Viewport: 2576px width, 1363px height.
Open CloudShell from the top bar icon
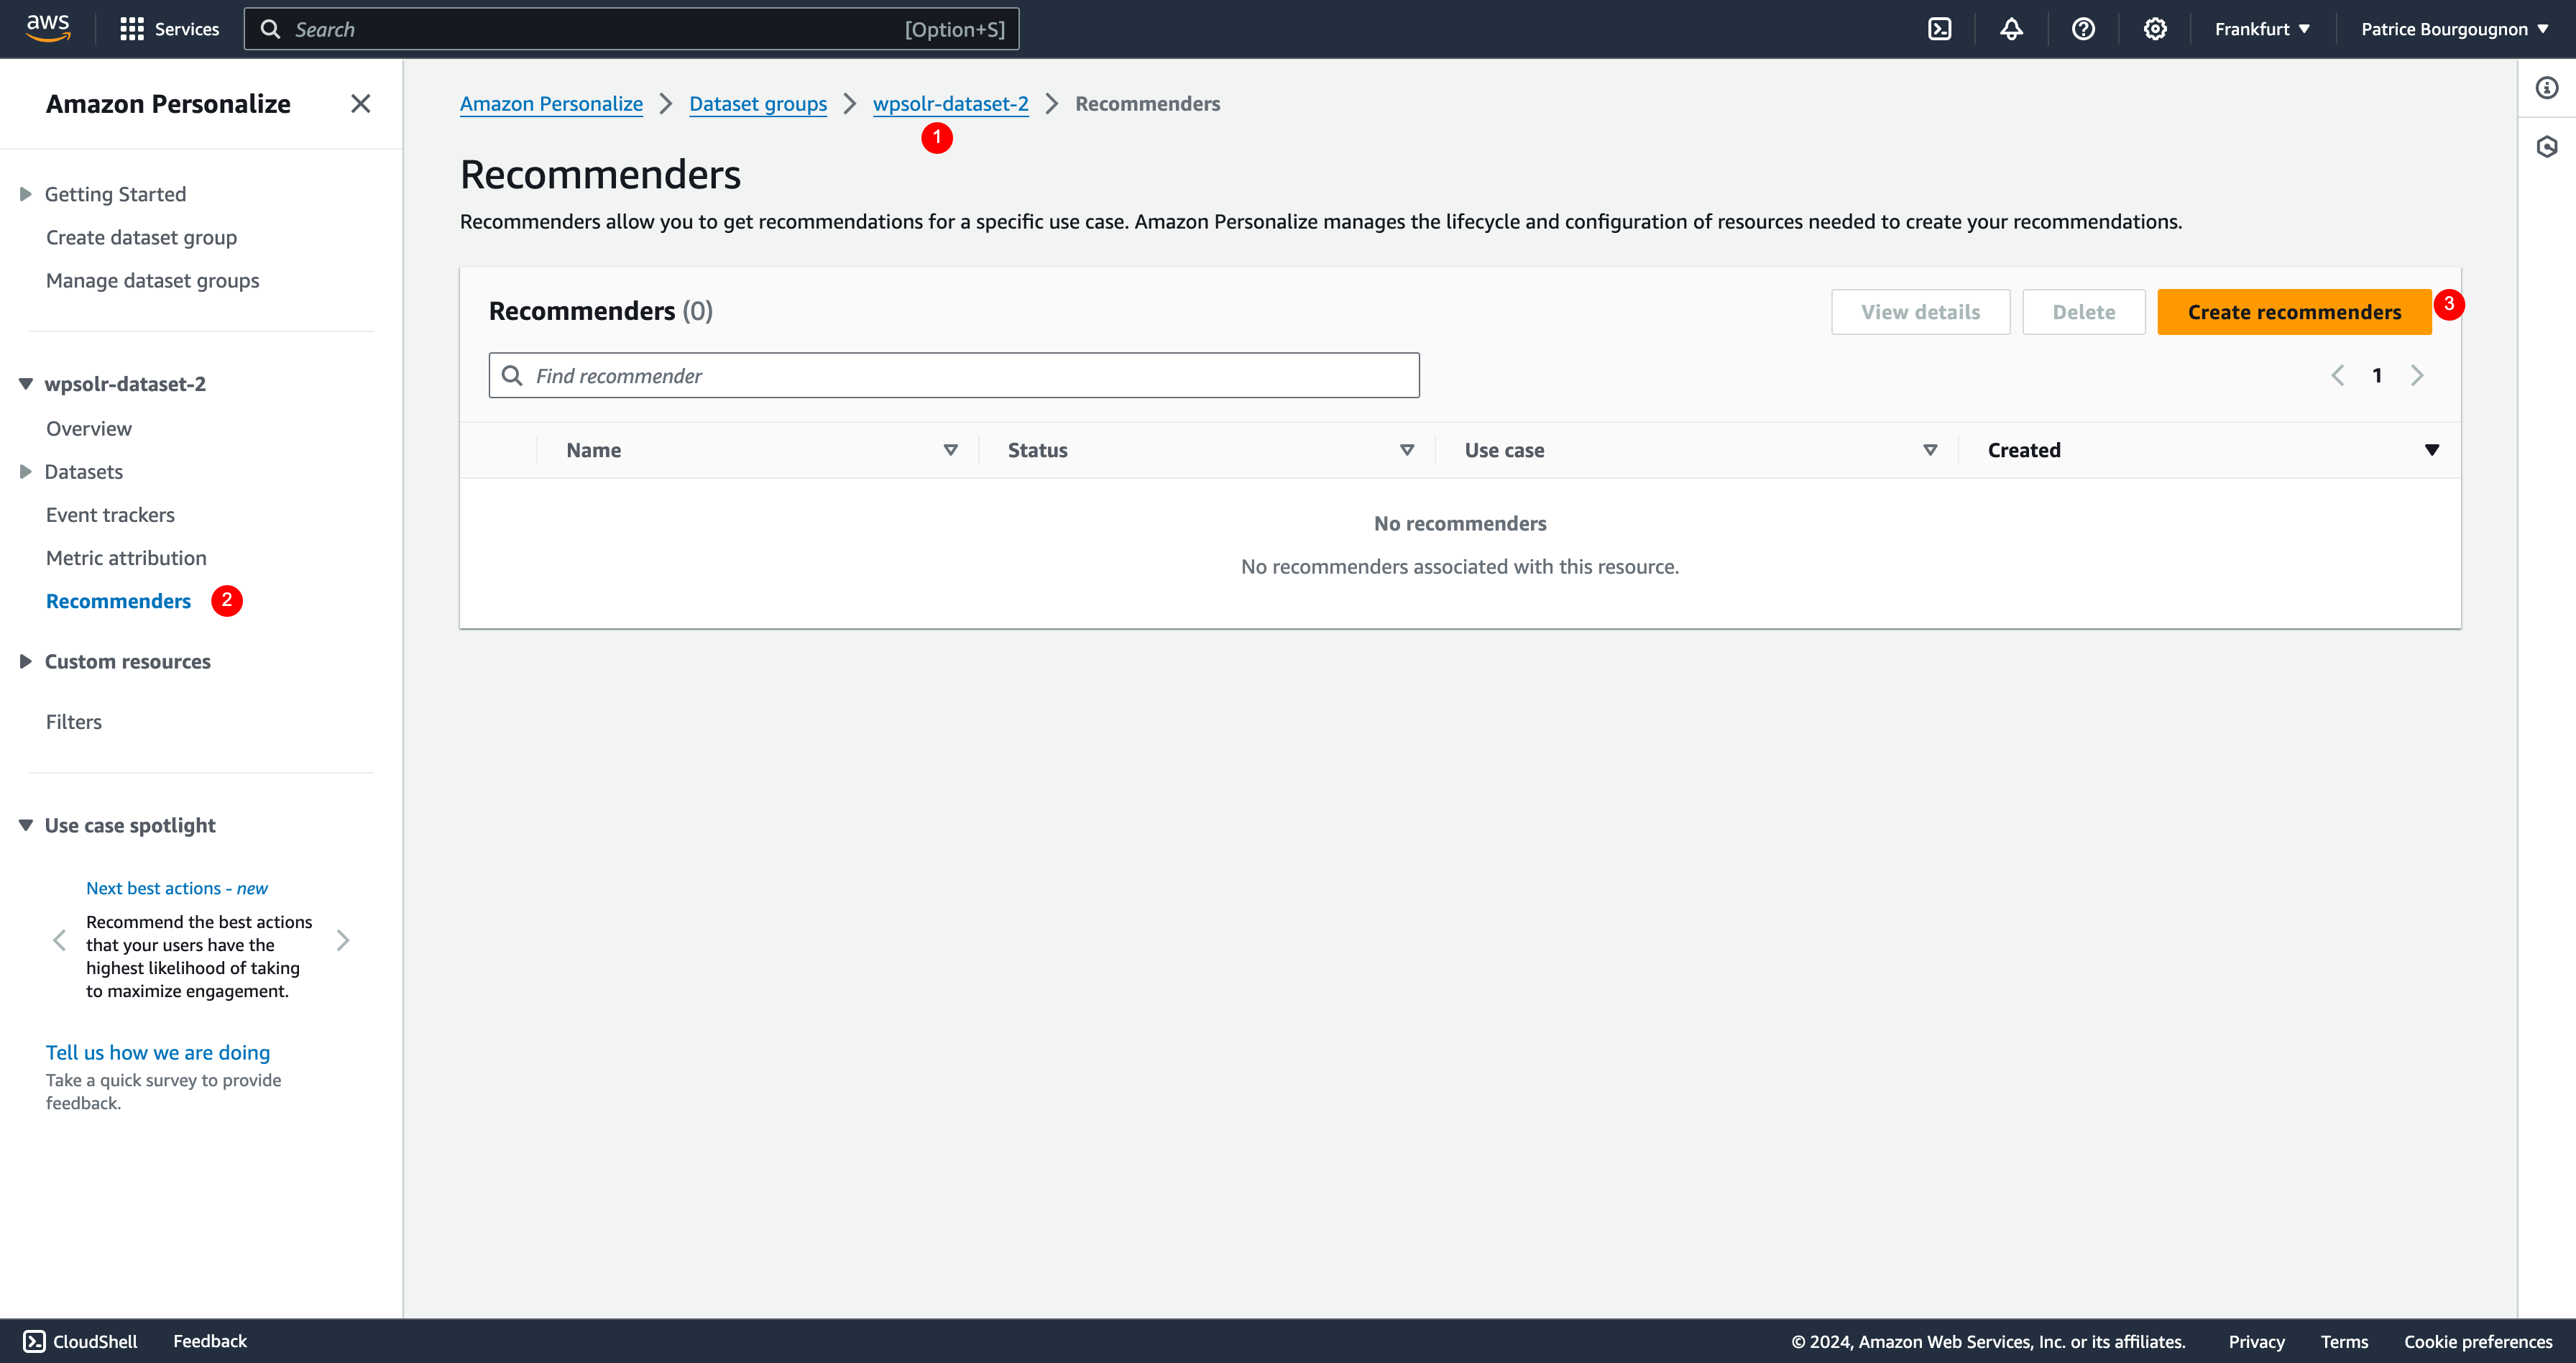(x=1939, y=29)
